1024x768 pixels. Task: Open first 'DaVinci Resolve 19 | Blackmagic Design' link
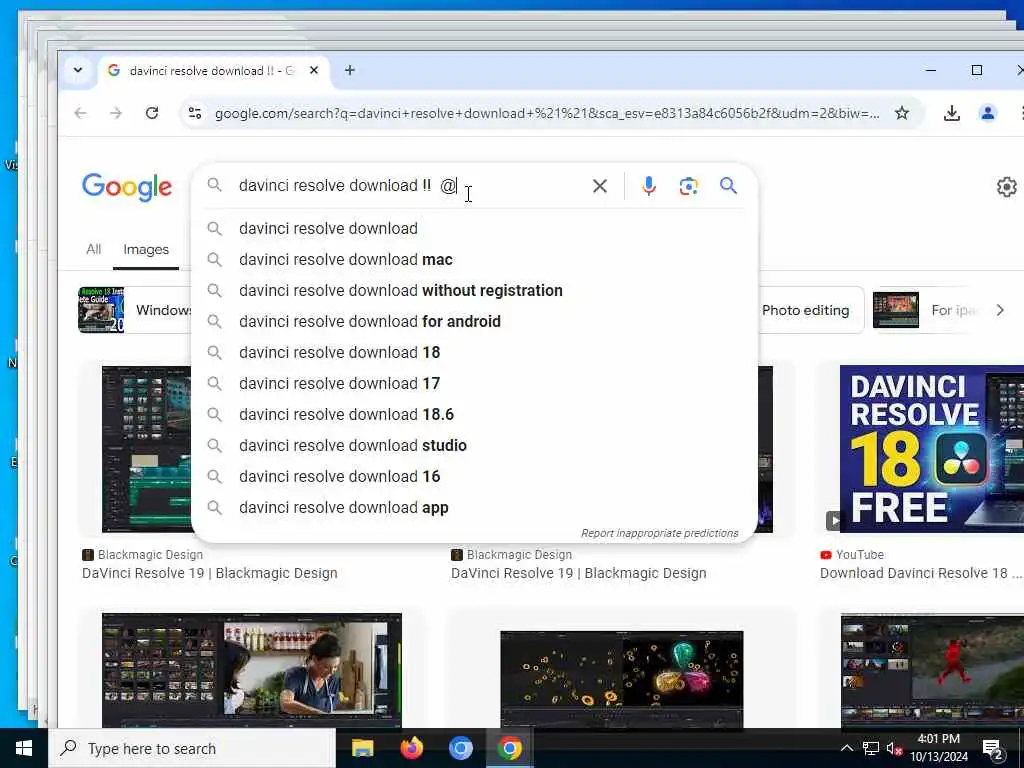(210, 573)
